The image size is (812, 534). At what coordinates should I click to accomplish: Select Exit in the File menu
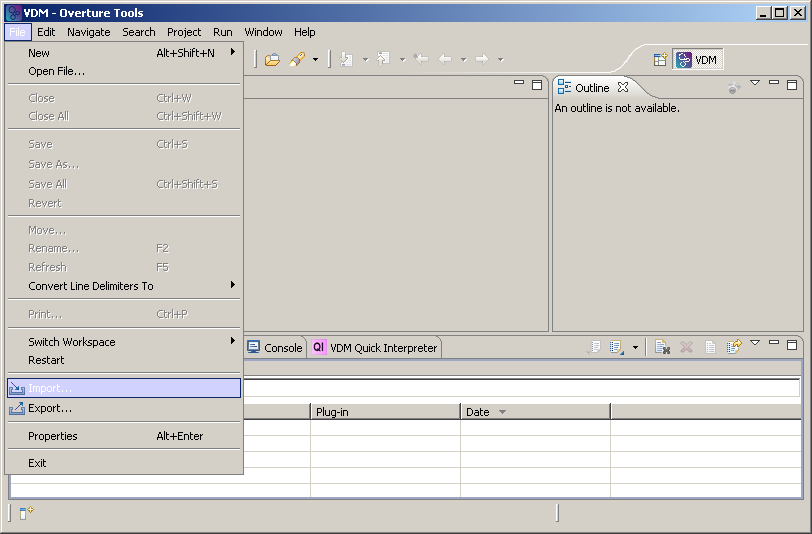(x=124, y=463)
